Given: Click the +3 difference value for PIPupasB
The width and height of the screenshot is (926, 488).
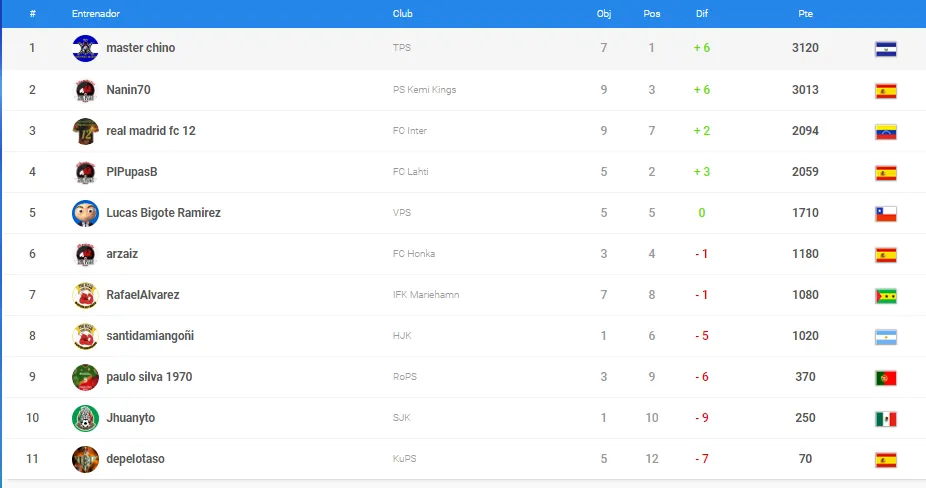Looking at the screenshot, I should [702, 172].
